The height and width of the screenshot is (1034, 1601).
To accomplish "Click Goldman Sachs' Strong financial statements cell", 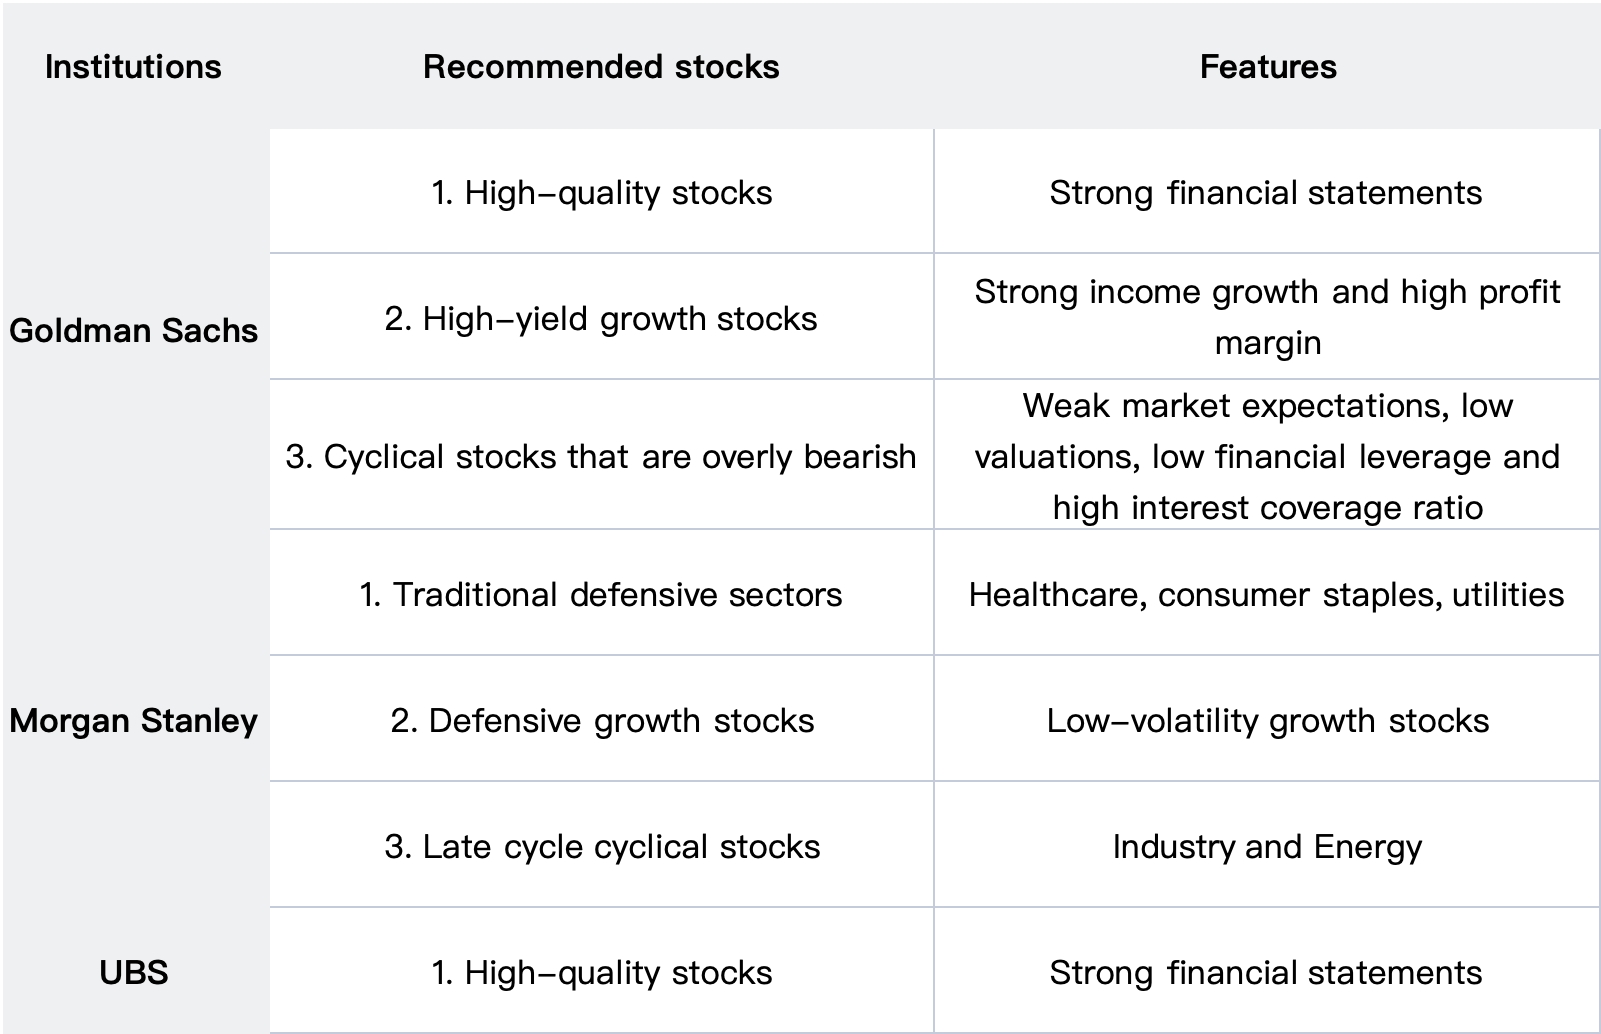I will (1266, 192).
